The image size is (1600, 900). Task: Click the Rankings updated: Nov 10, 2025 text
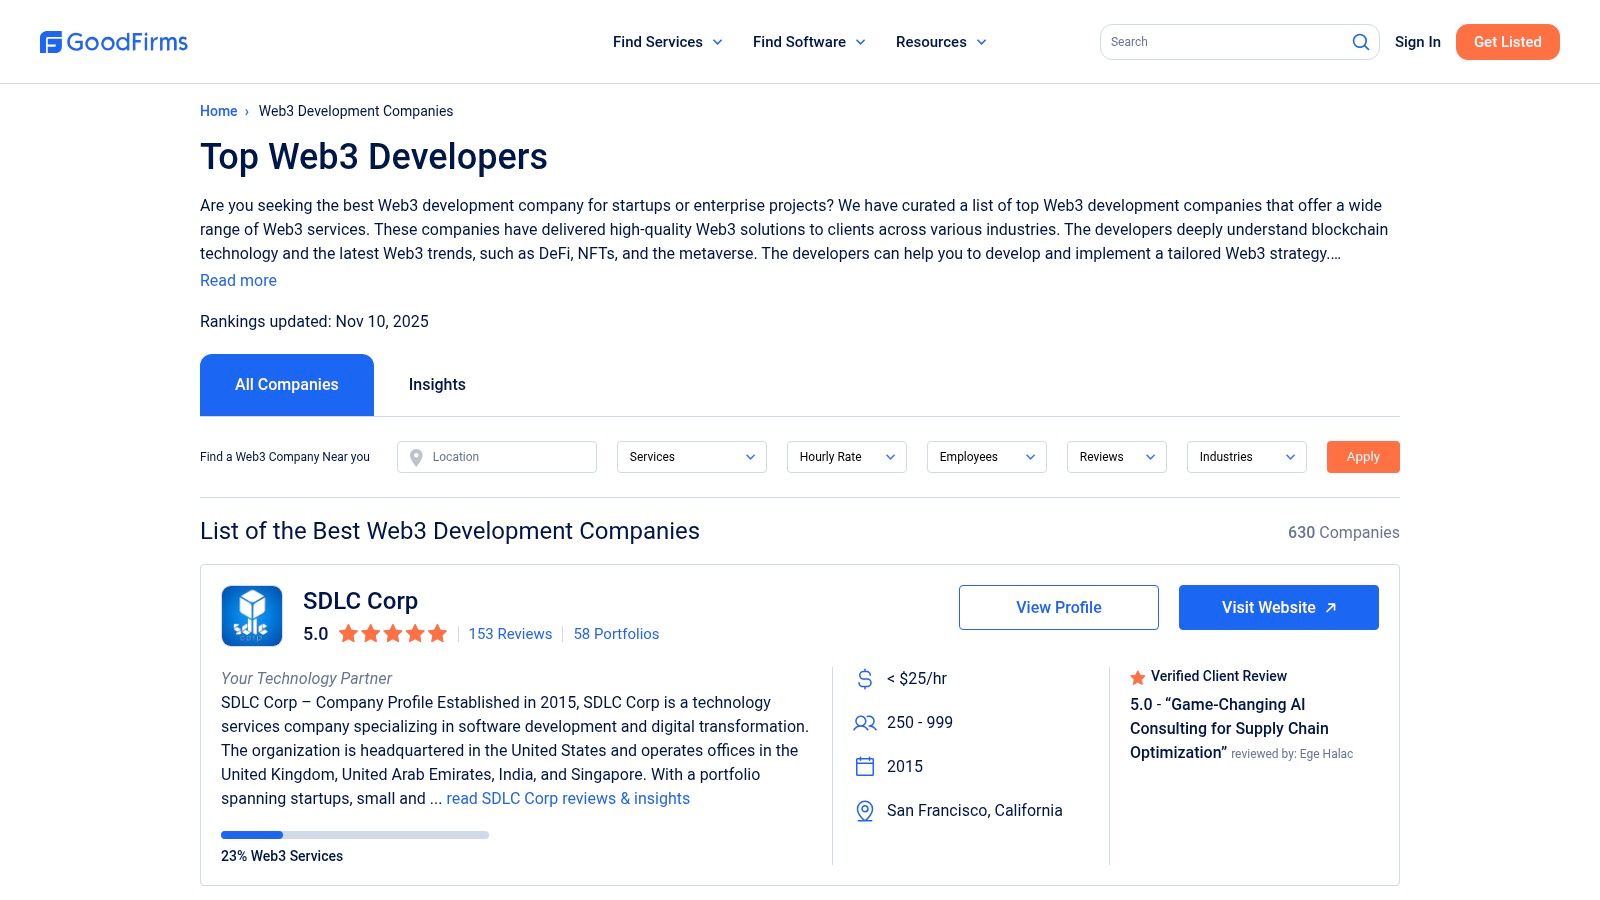pyautogui.click(x=314, y=322)
